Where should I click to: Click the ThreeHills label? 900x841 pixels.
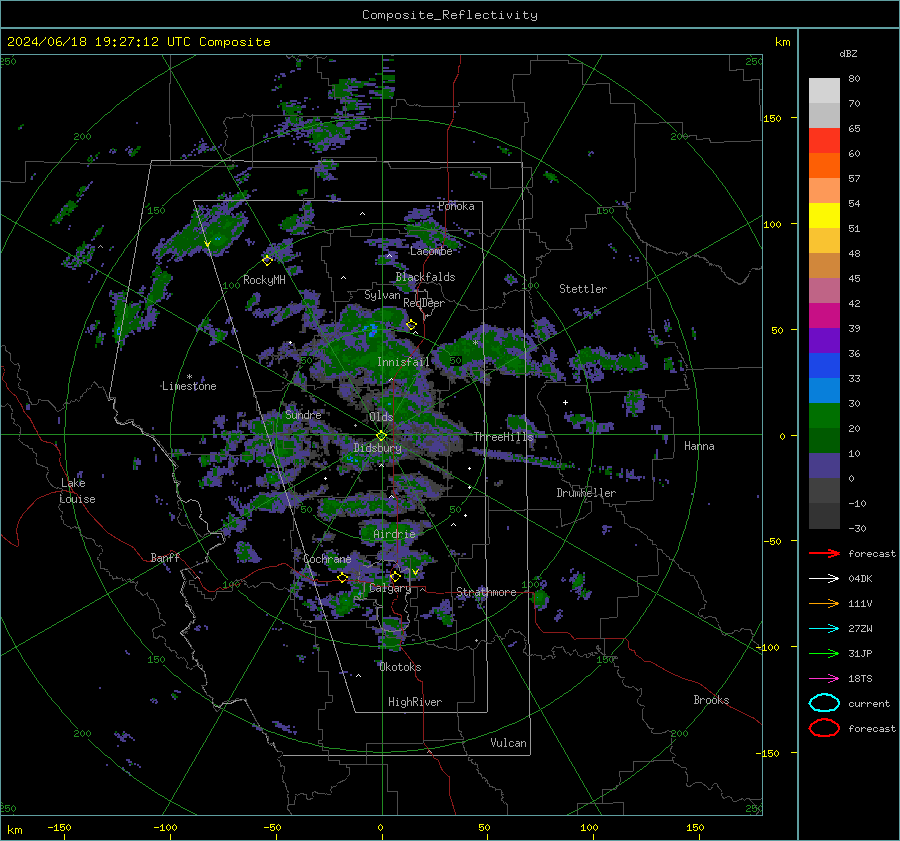click(x=503, y=437)
